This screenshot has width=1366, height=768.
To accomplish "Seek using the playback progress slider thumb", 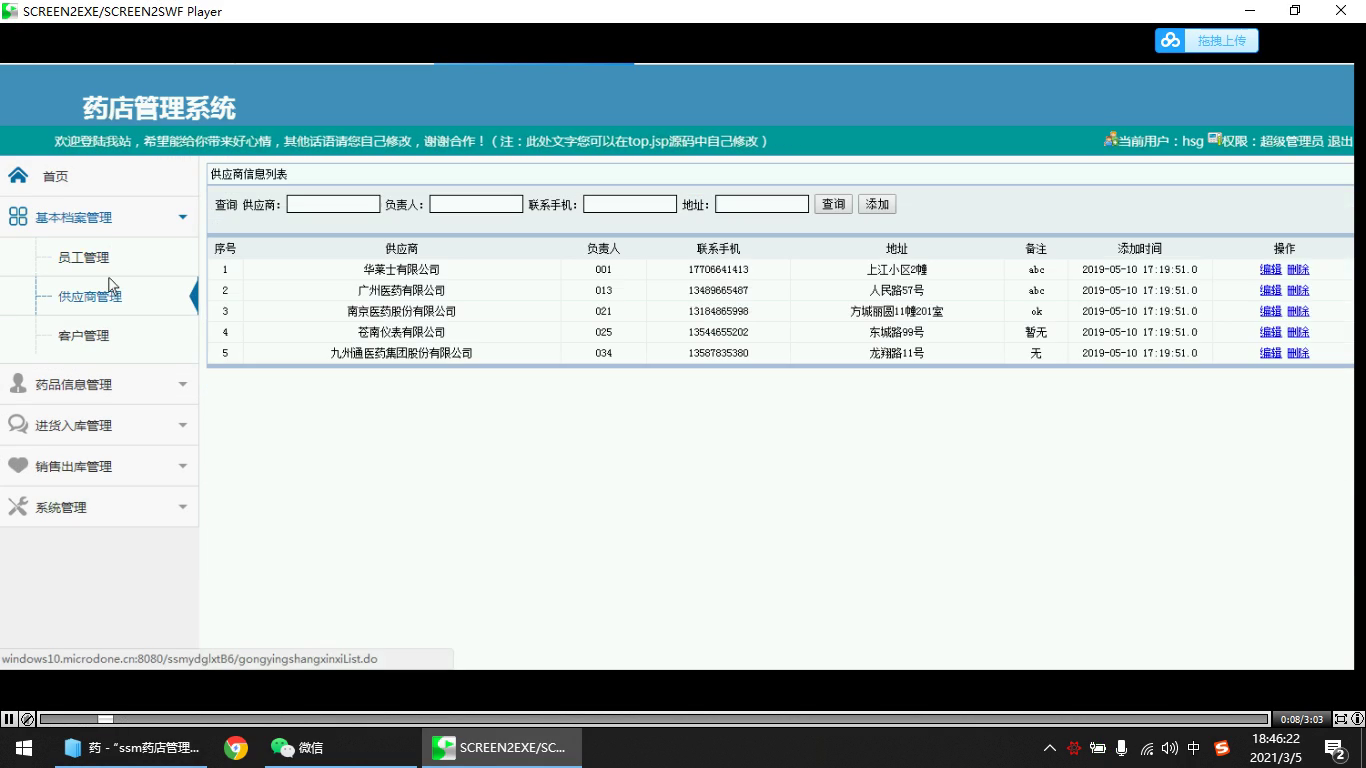I will [105, 719].
